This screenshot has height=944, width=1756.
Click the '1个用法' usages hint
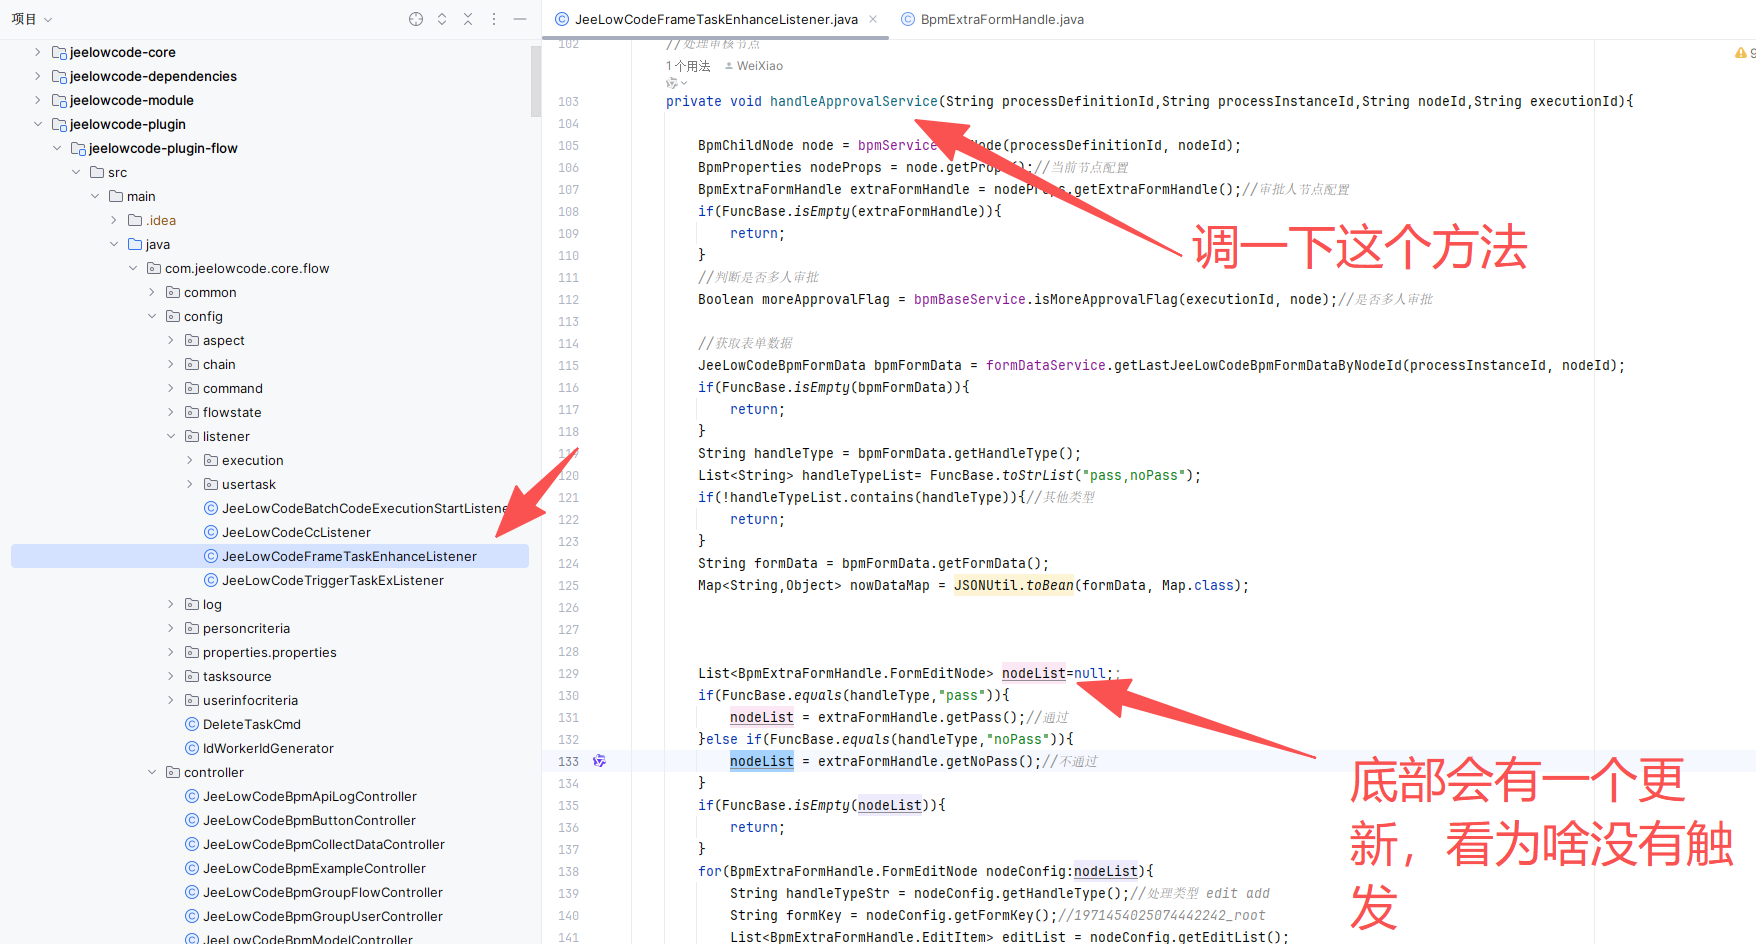[x=688, y=66]
